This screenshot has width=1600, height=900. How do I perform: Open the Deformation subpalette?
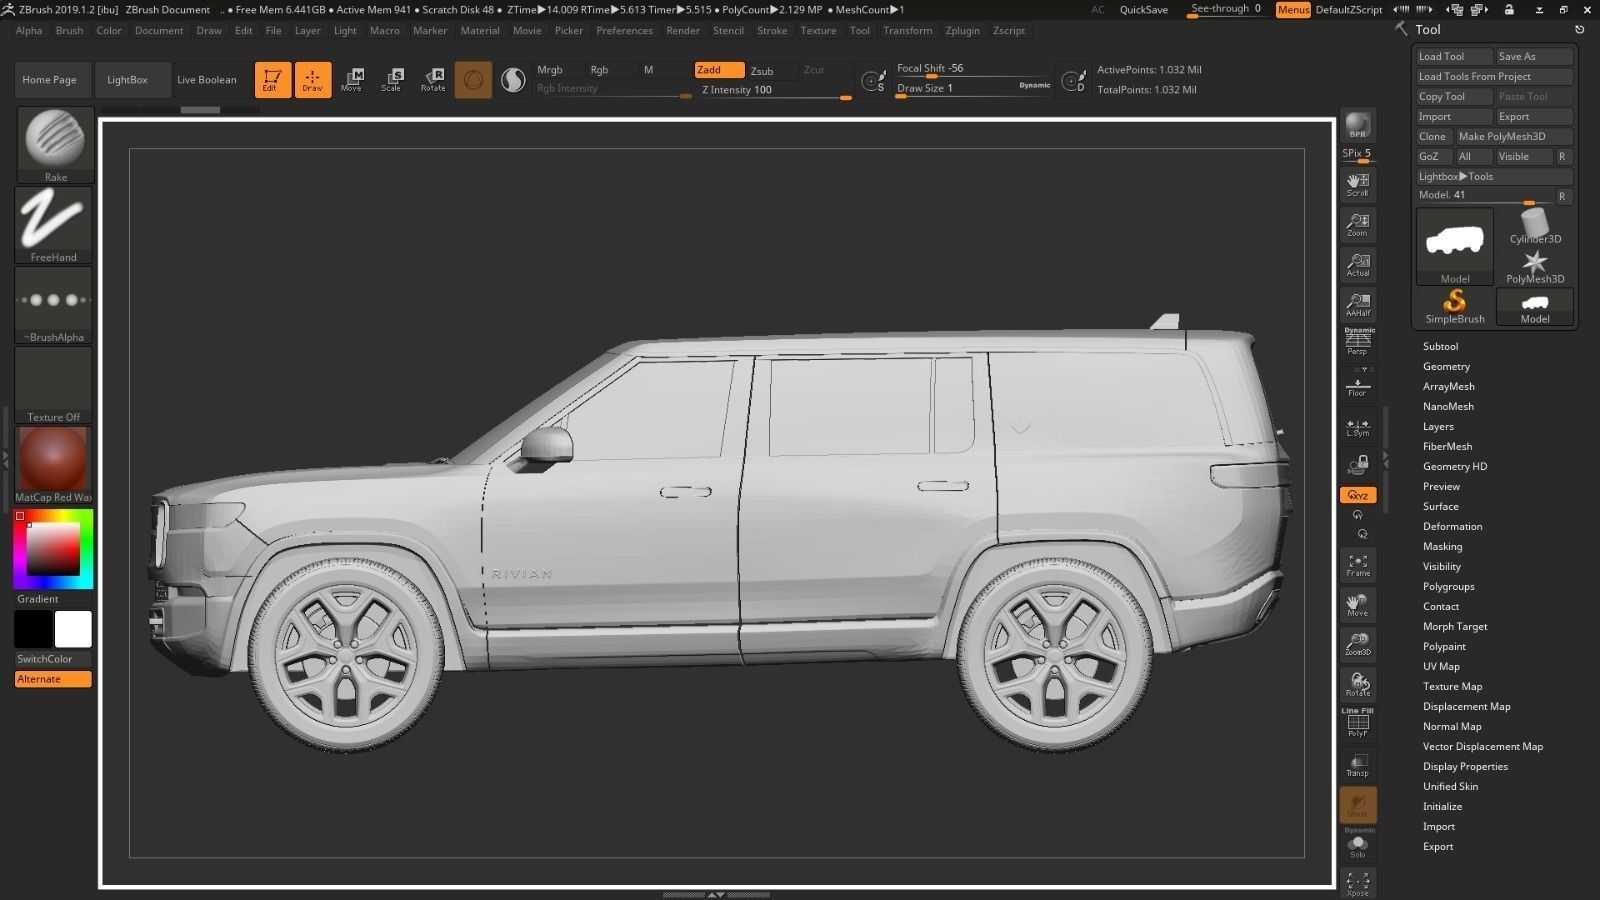pyautogui.click(x=1452, y=526)
